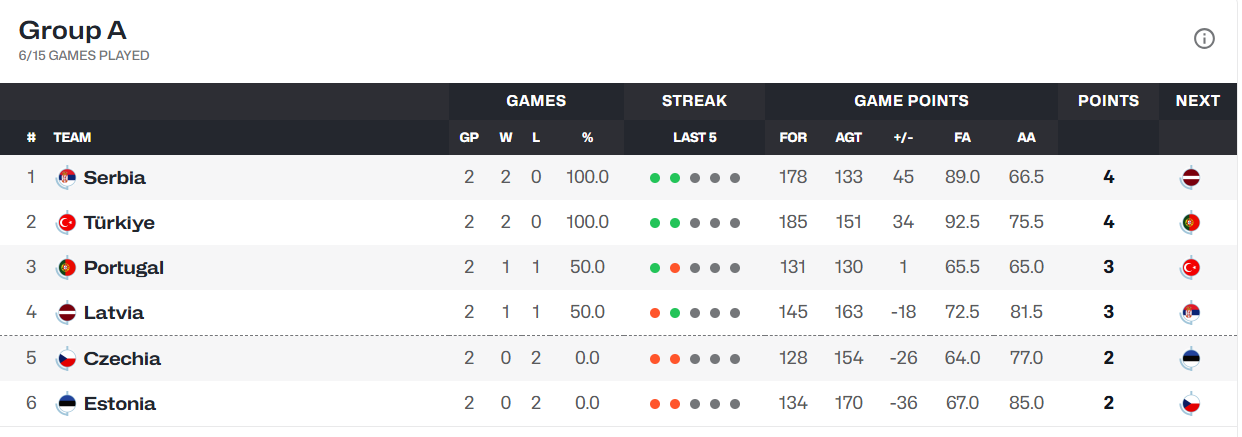Click the +/- point difference column header
1242x437 pixels.
[x=903, y=137]
